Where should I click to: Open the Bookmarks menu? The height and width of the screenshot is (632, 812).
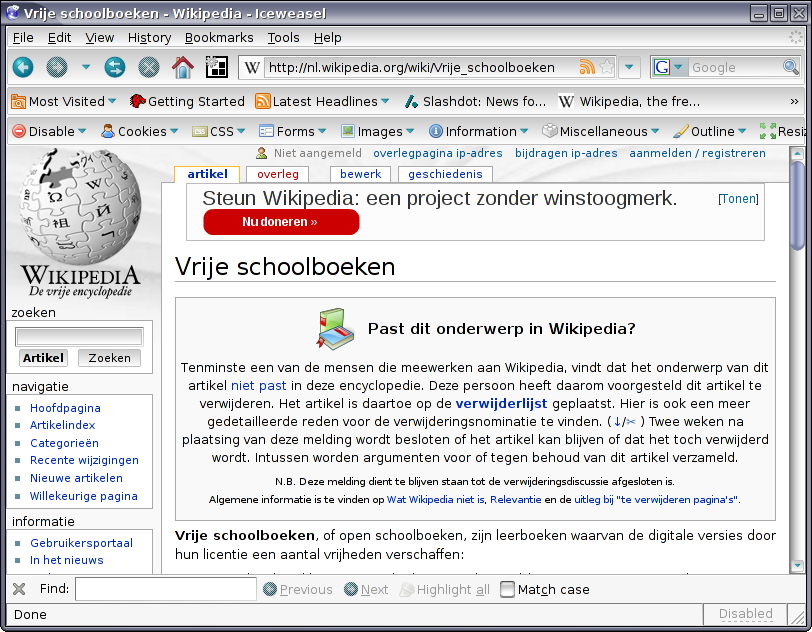[219, 37]
